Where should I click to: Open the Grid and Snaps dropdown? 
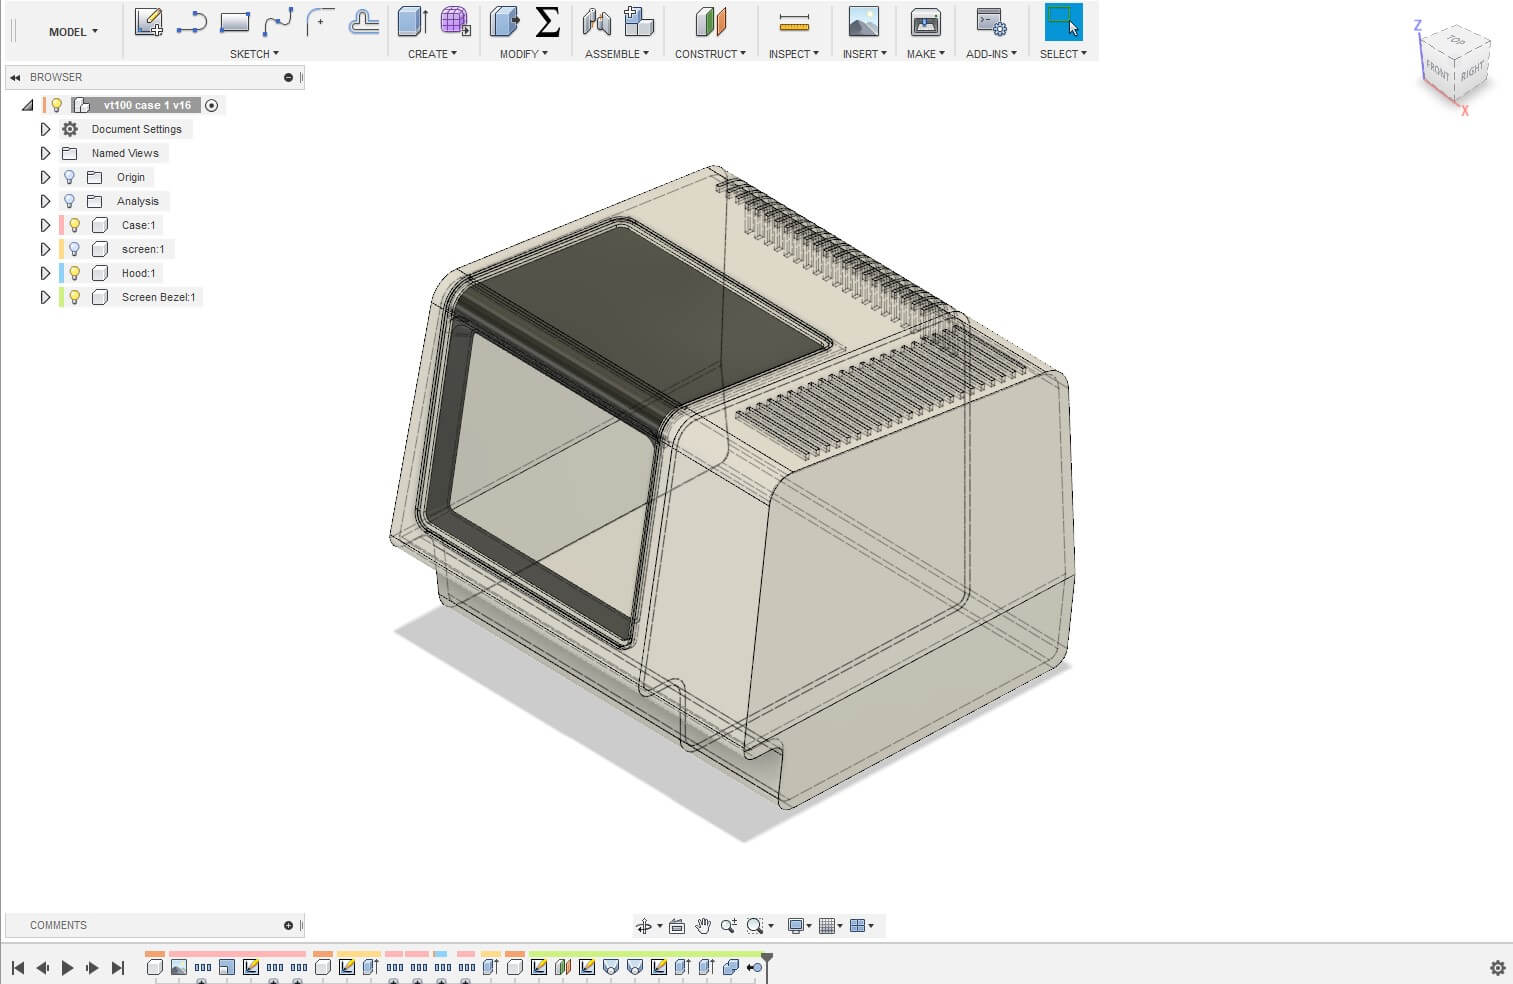830,926
